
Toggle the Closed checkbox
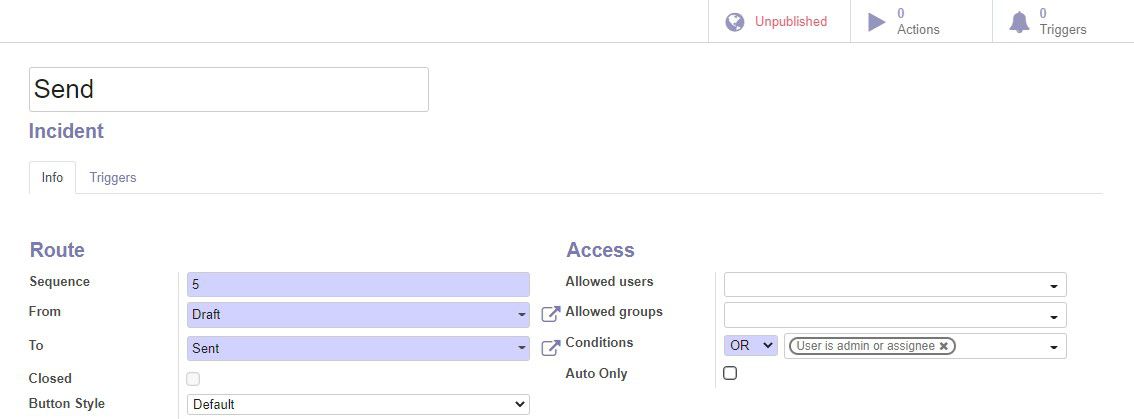[193, 378]
